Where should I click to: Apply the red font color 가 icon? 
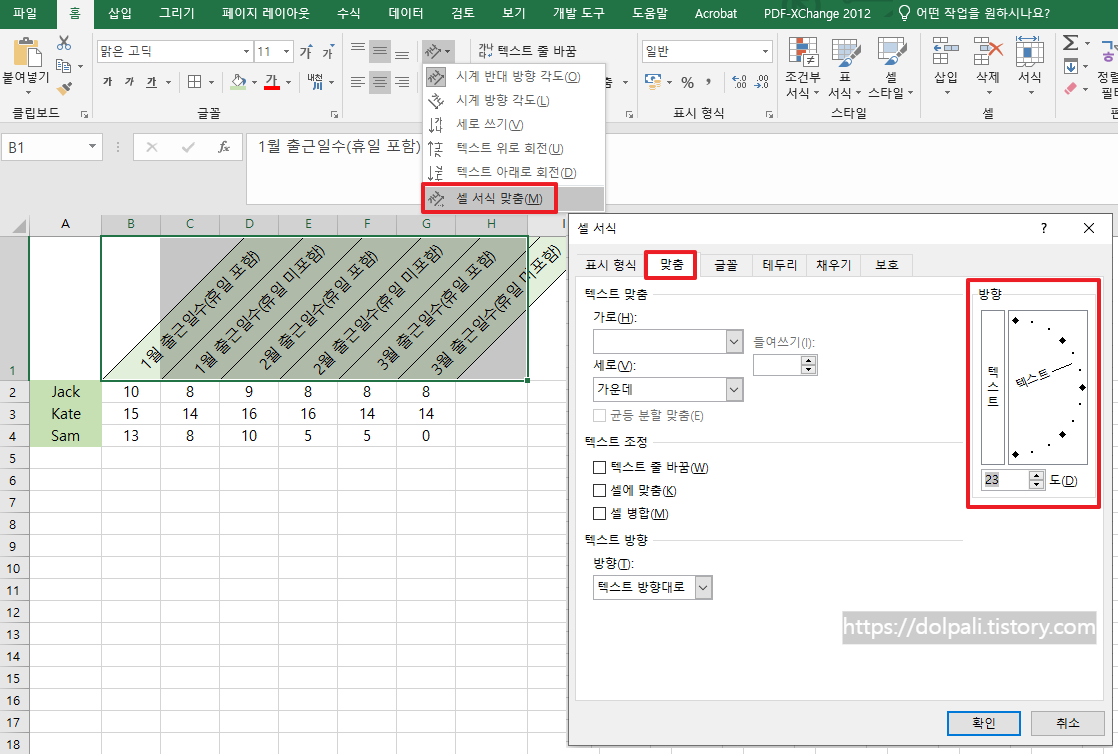272,82
